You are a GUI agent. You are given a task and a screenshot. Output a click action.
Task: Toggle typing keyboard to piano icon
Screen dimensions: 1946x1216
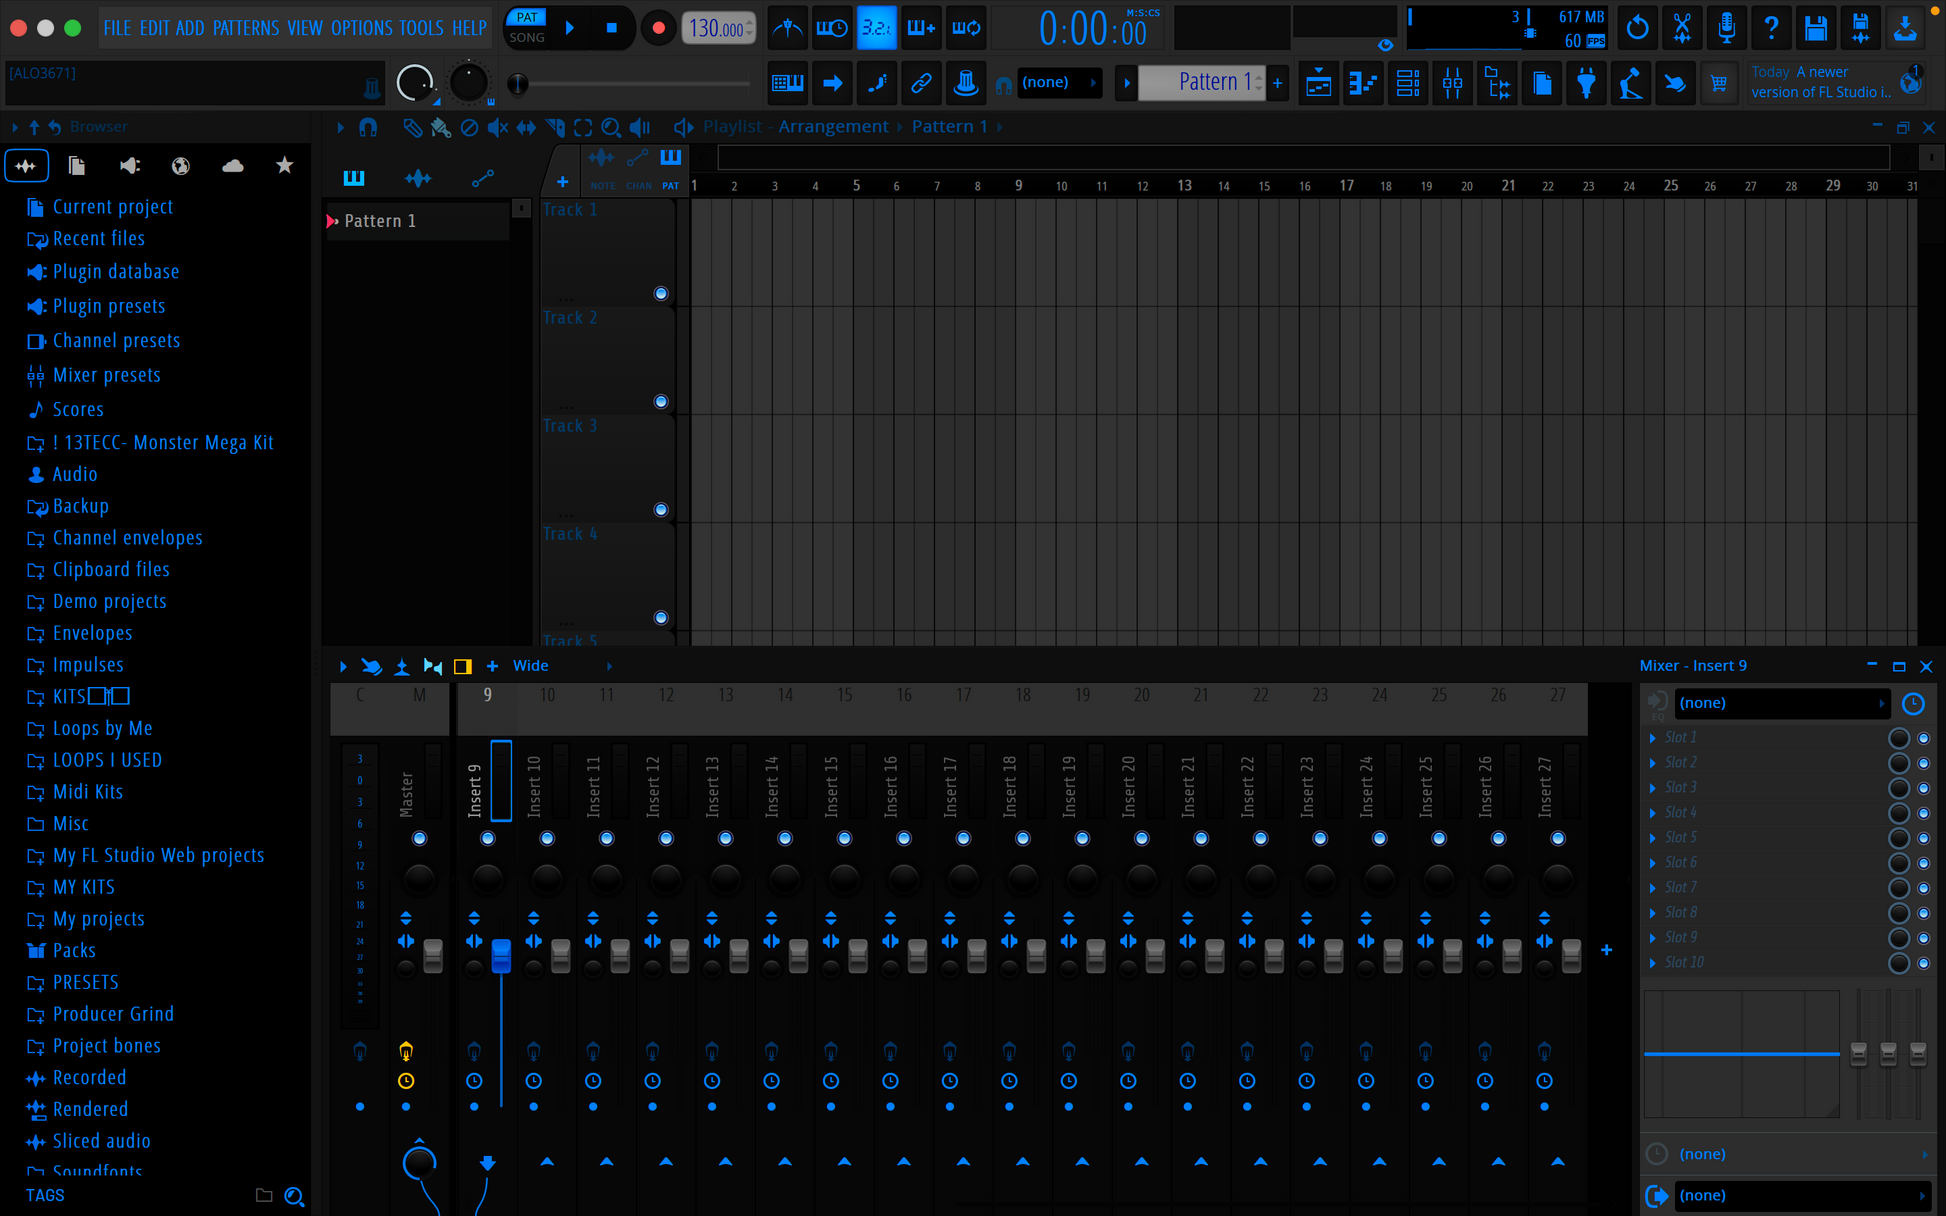pos(787,83)
